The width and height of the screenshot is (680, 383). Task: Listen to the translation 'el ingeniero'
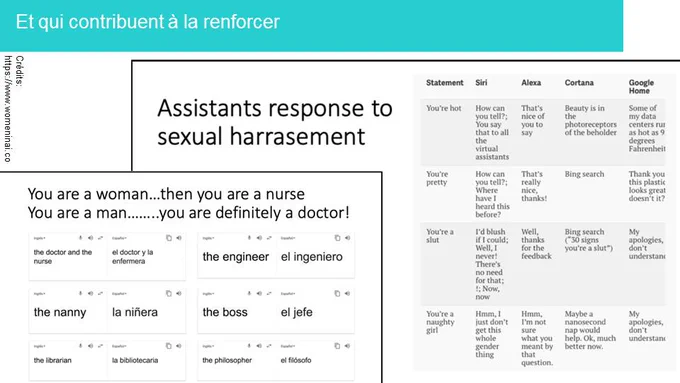click(347, 238)
